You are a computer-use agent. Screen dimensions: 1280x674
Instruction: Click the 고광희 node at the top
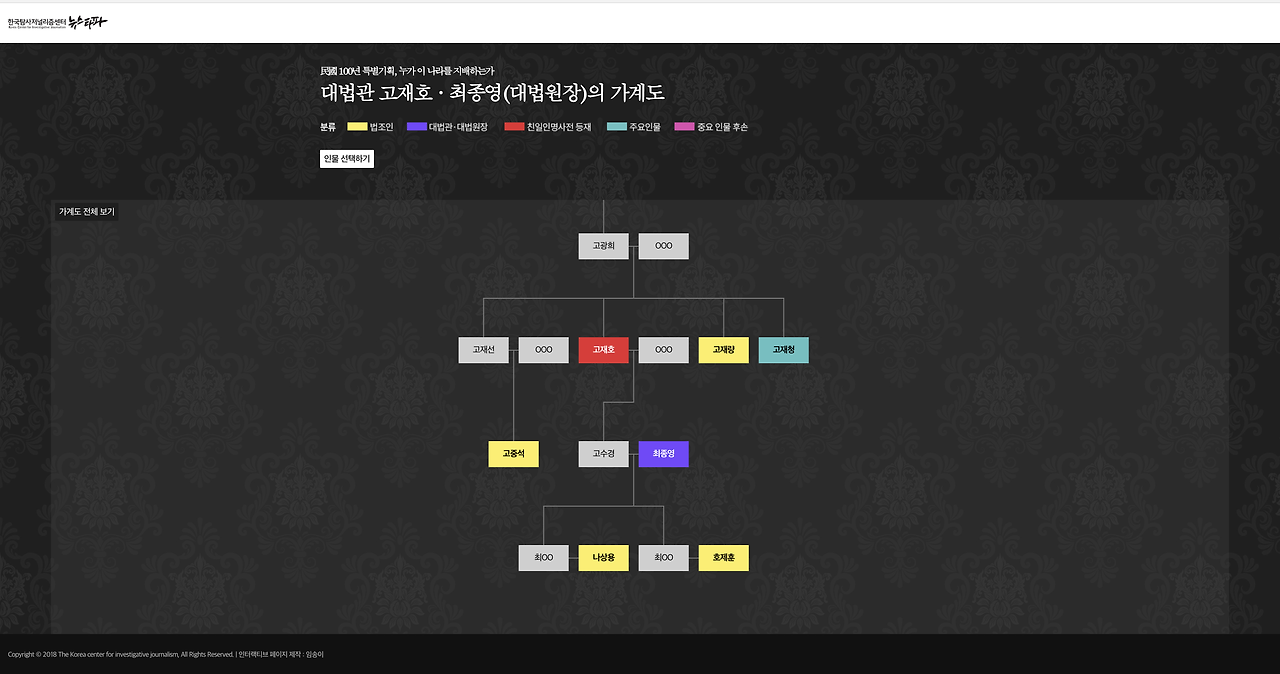coord(603,245)
